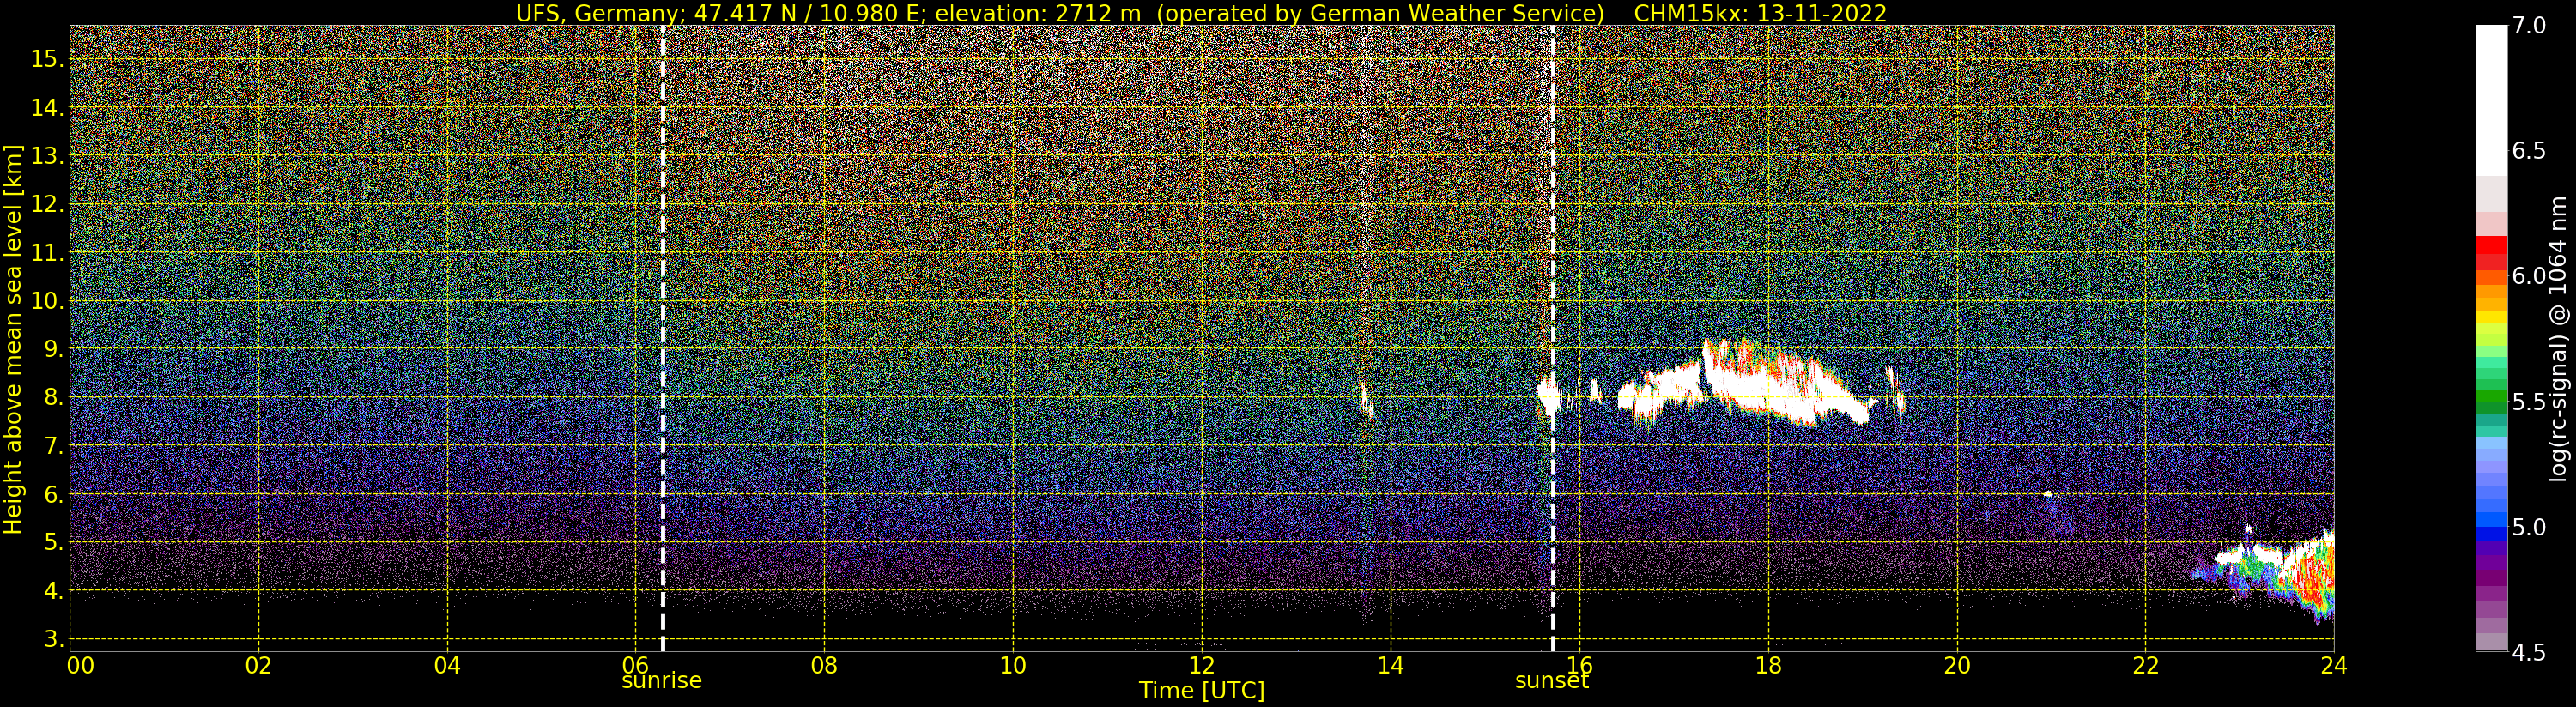This screenshot has width=2576, height=707.
Task: Click the "6." height axis tick label
Action: [53, 494]
